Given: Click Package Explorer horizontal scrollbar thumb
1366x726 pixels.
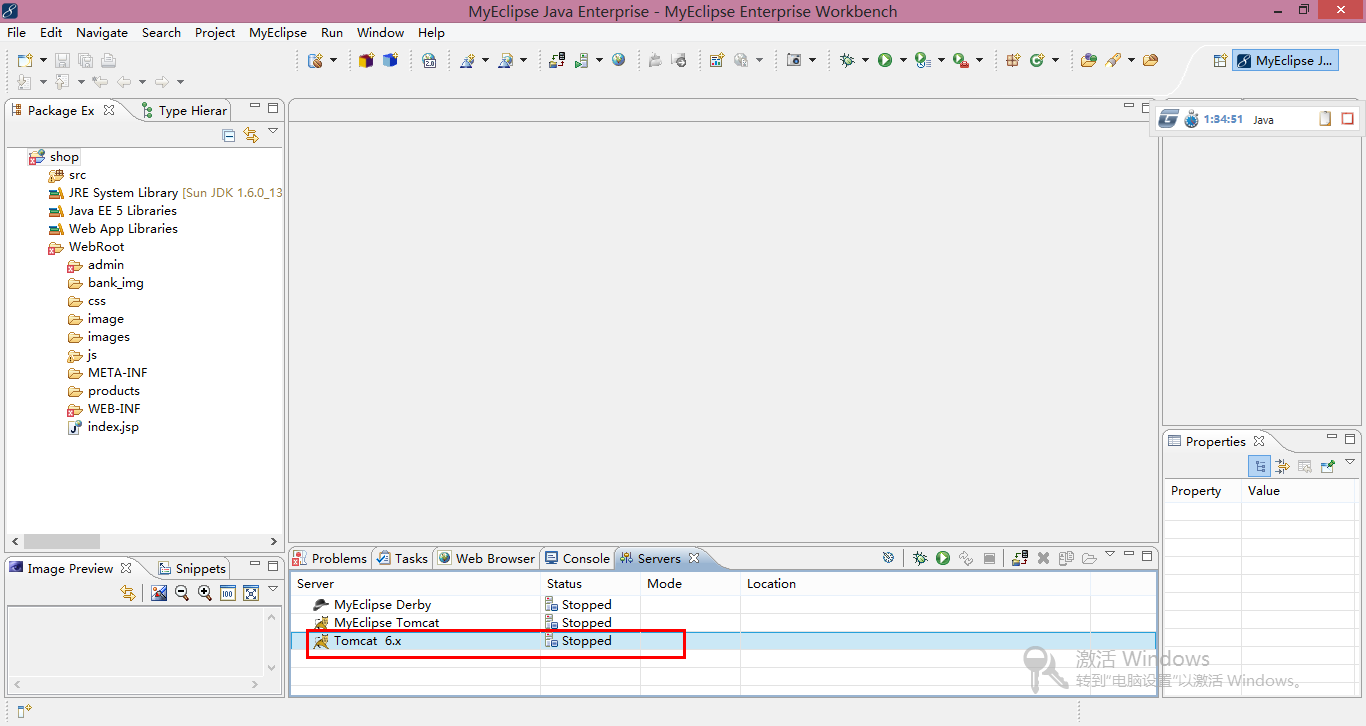Looking at the screenshot, I should [x=62, y=541].
